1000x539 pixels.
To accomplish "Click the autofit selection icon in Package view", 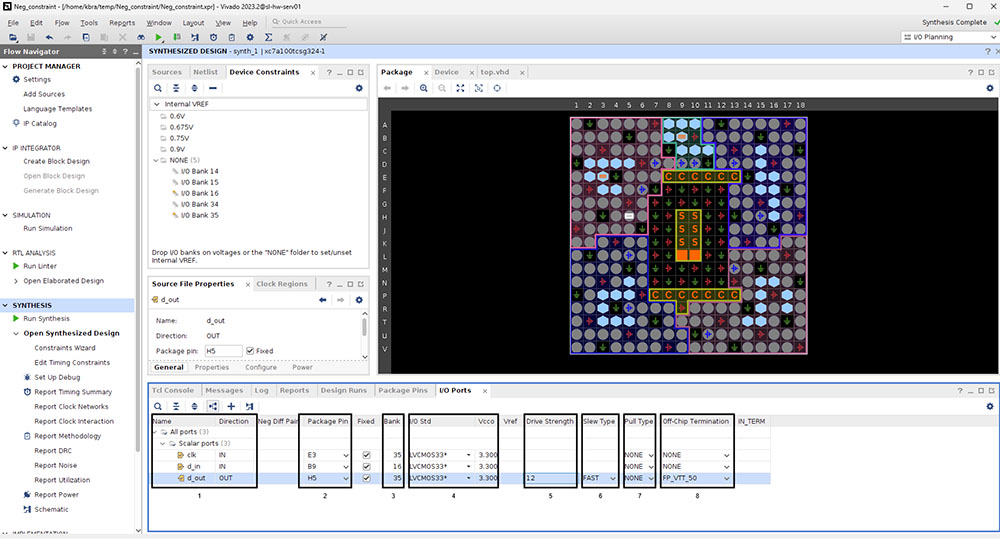I will click(479, 88).
